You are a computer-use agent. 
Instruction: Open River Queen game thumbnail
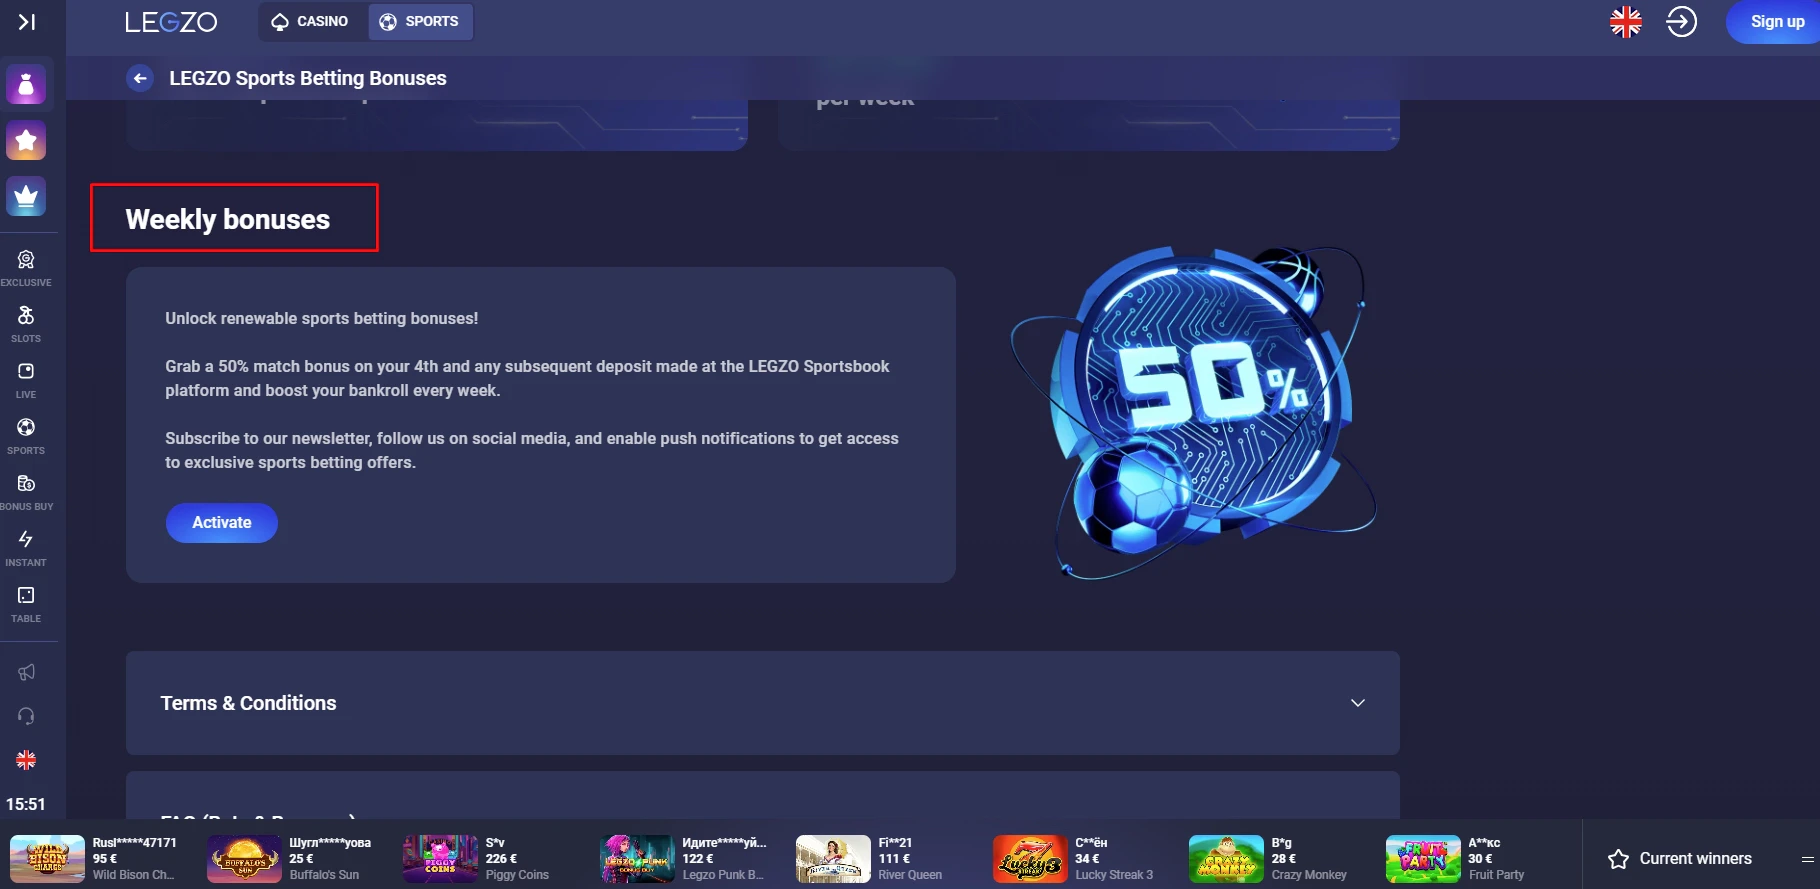[833, 859]
